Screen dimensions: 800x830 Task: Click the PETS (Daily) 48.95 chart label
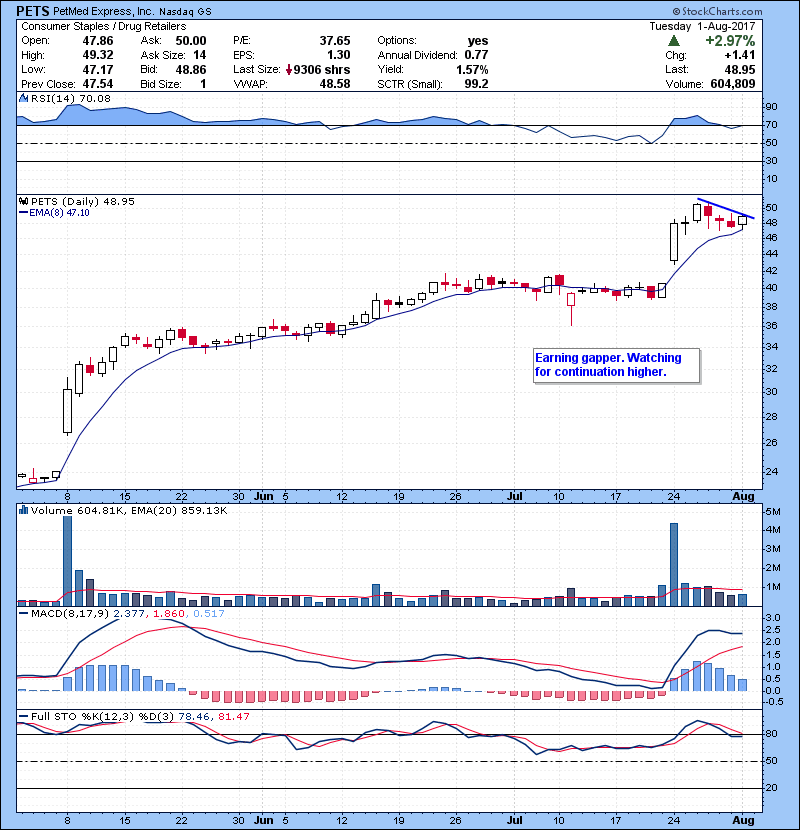point(83,202)
